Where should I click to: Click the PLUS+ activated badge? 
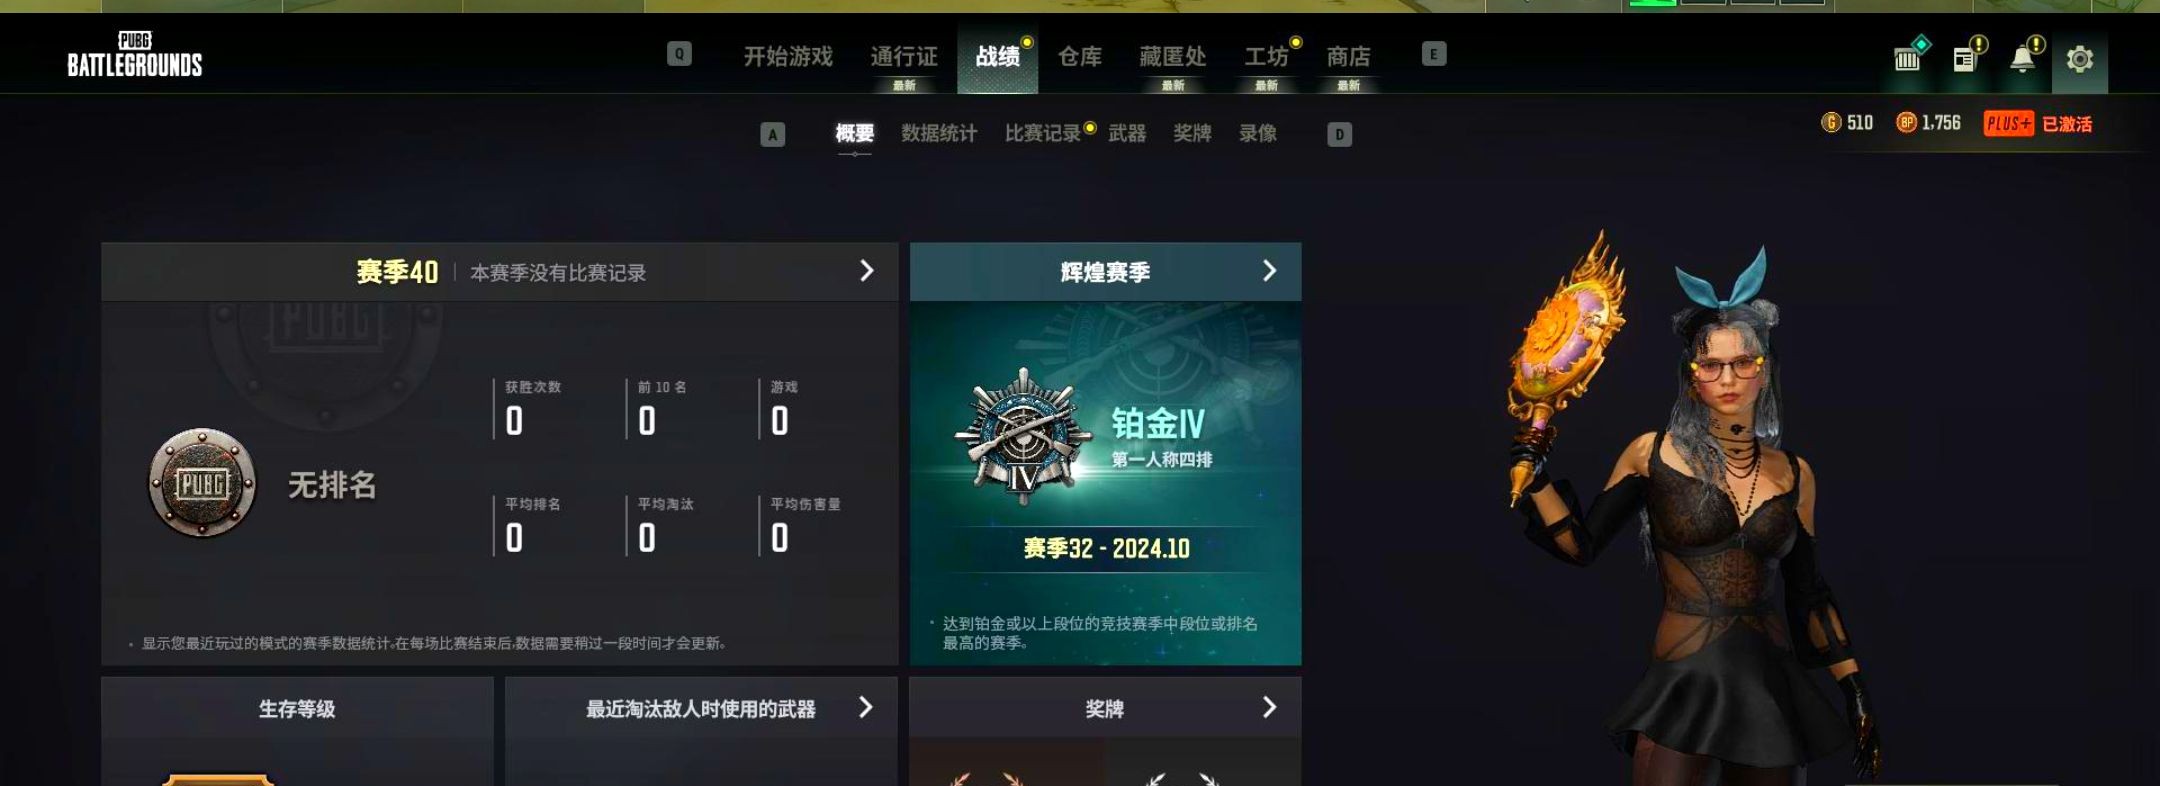coord(2038,124)
